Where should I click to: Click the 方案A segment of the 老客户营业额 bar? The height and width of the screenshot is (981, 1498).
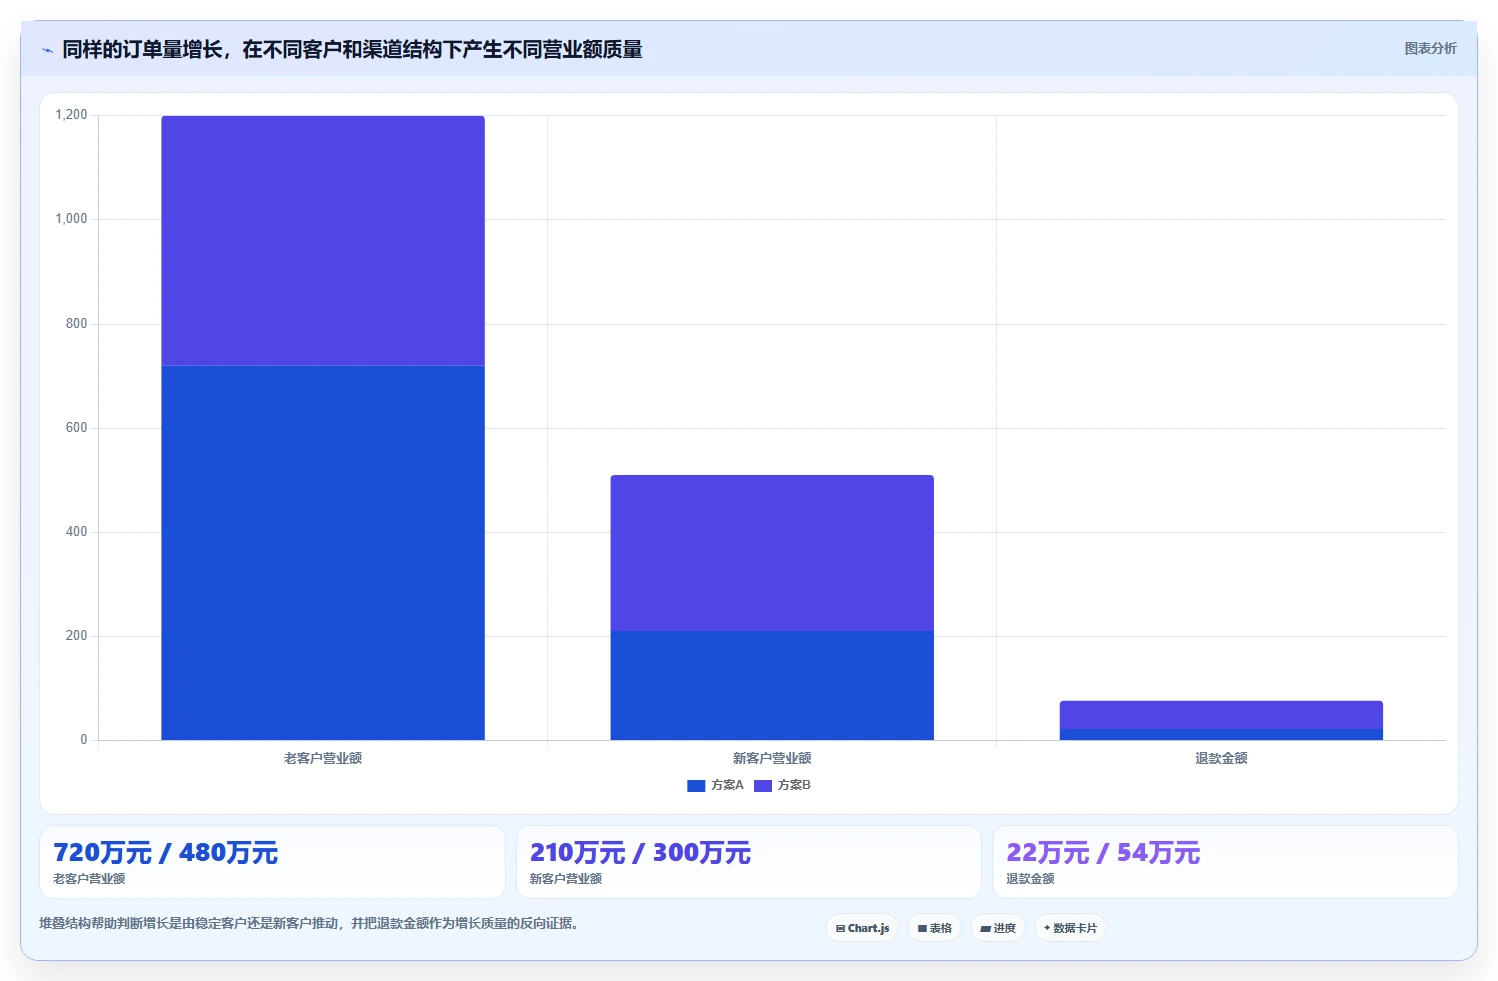tap(323, 553)
